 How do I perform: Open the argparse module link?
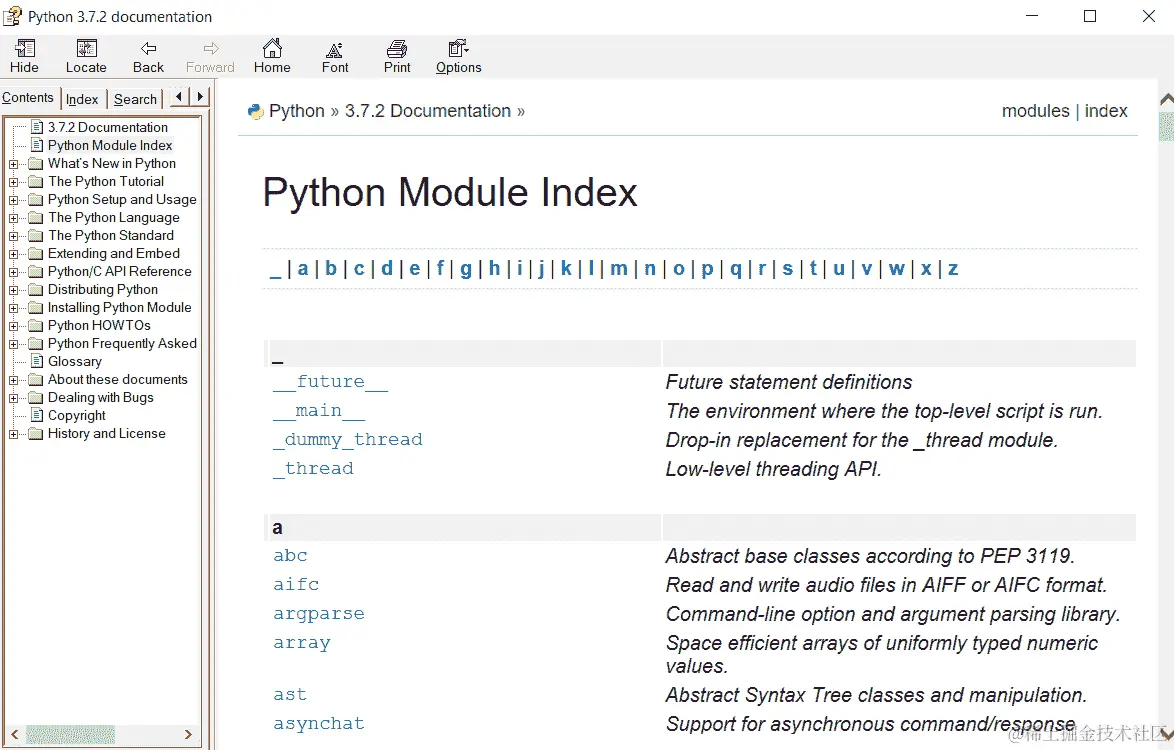tap(318, 614)
